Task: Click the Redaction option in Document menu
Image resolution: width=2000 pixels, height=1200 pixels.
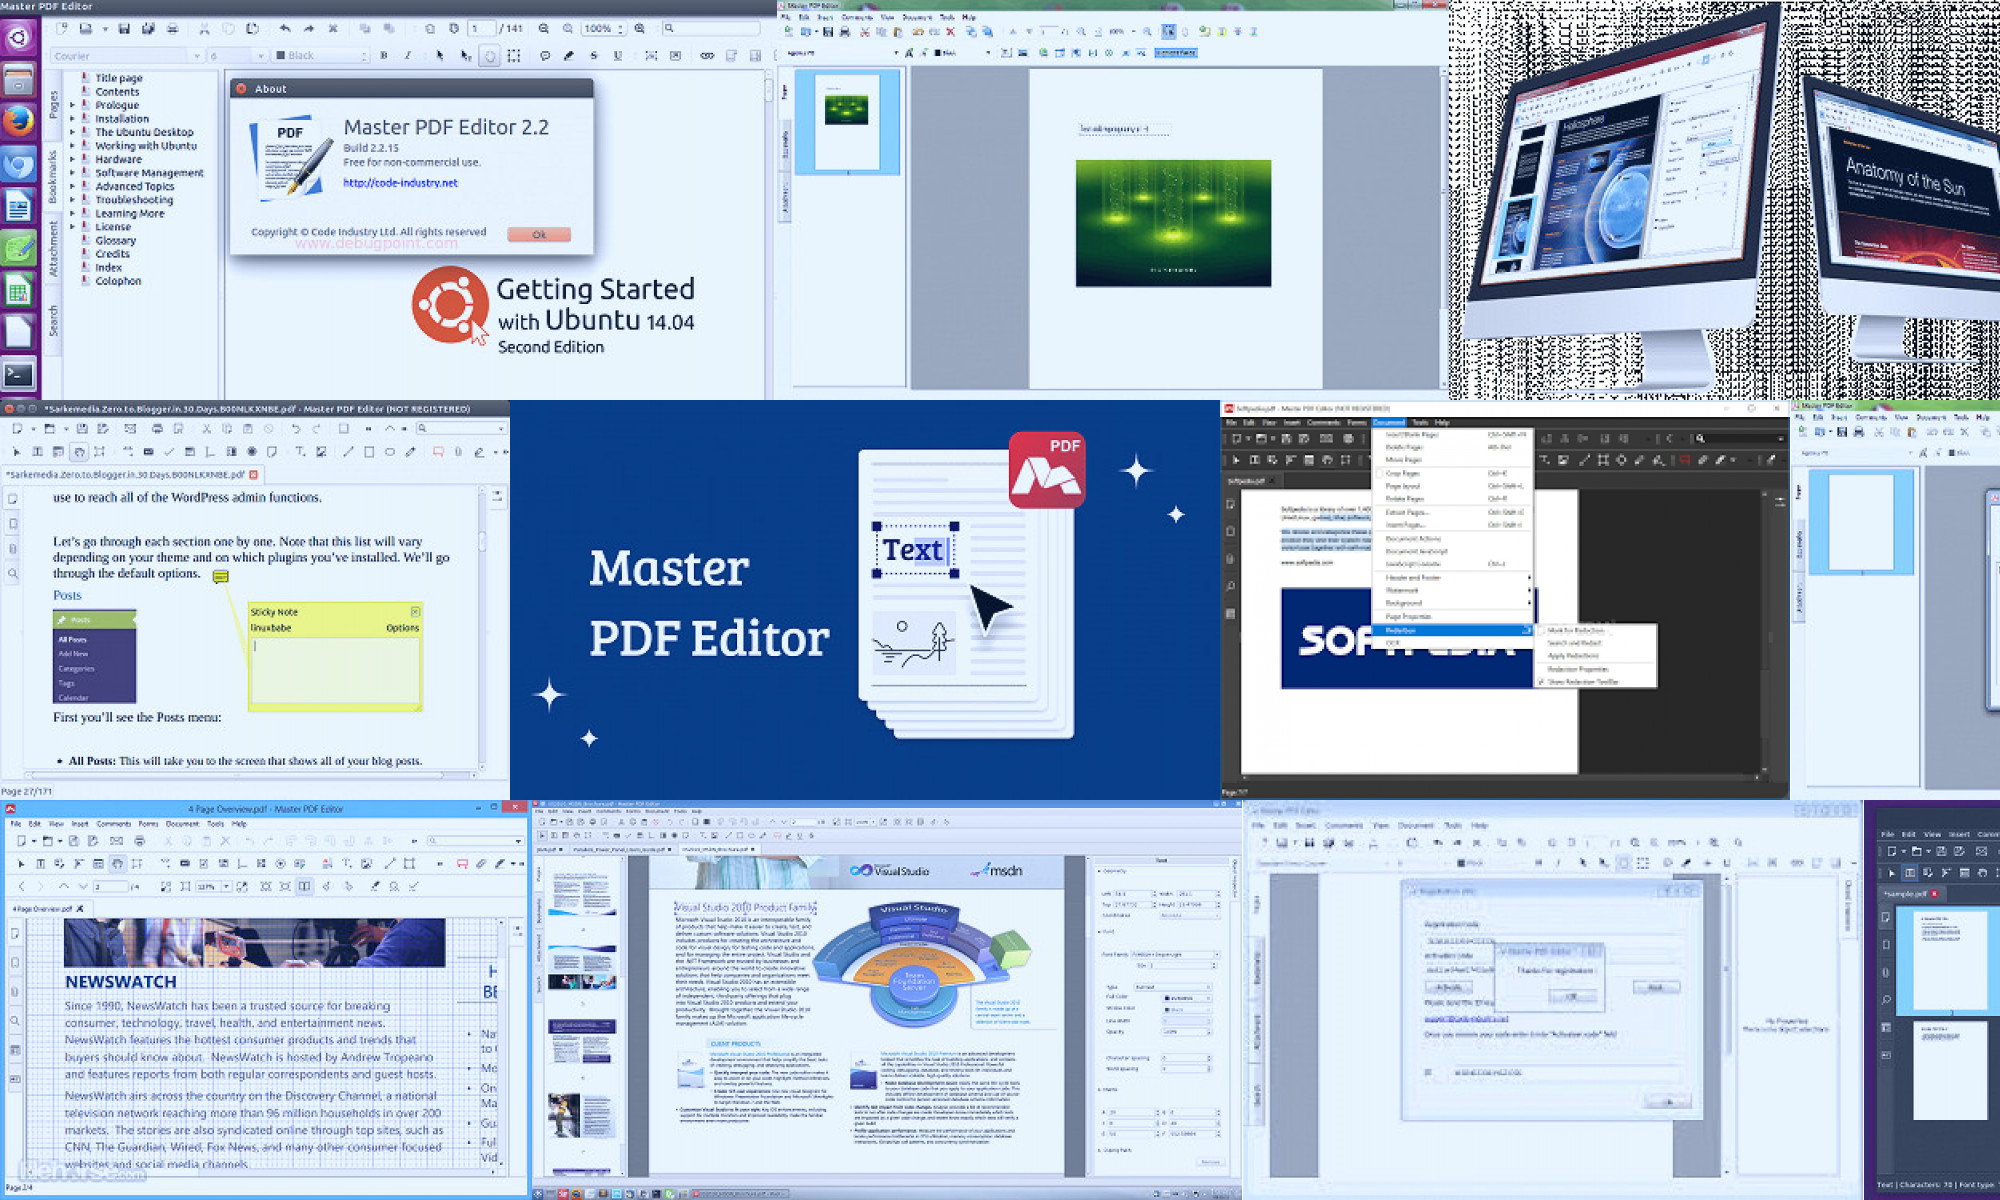Action: click(1407, 629)
